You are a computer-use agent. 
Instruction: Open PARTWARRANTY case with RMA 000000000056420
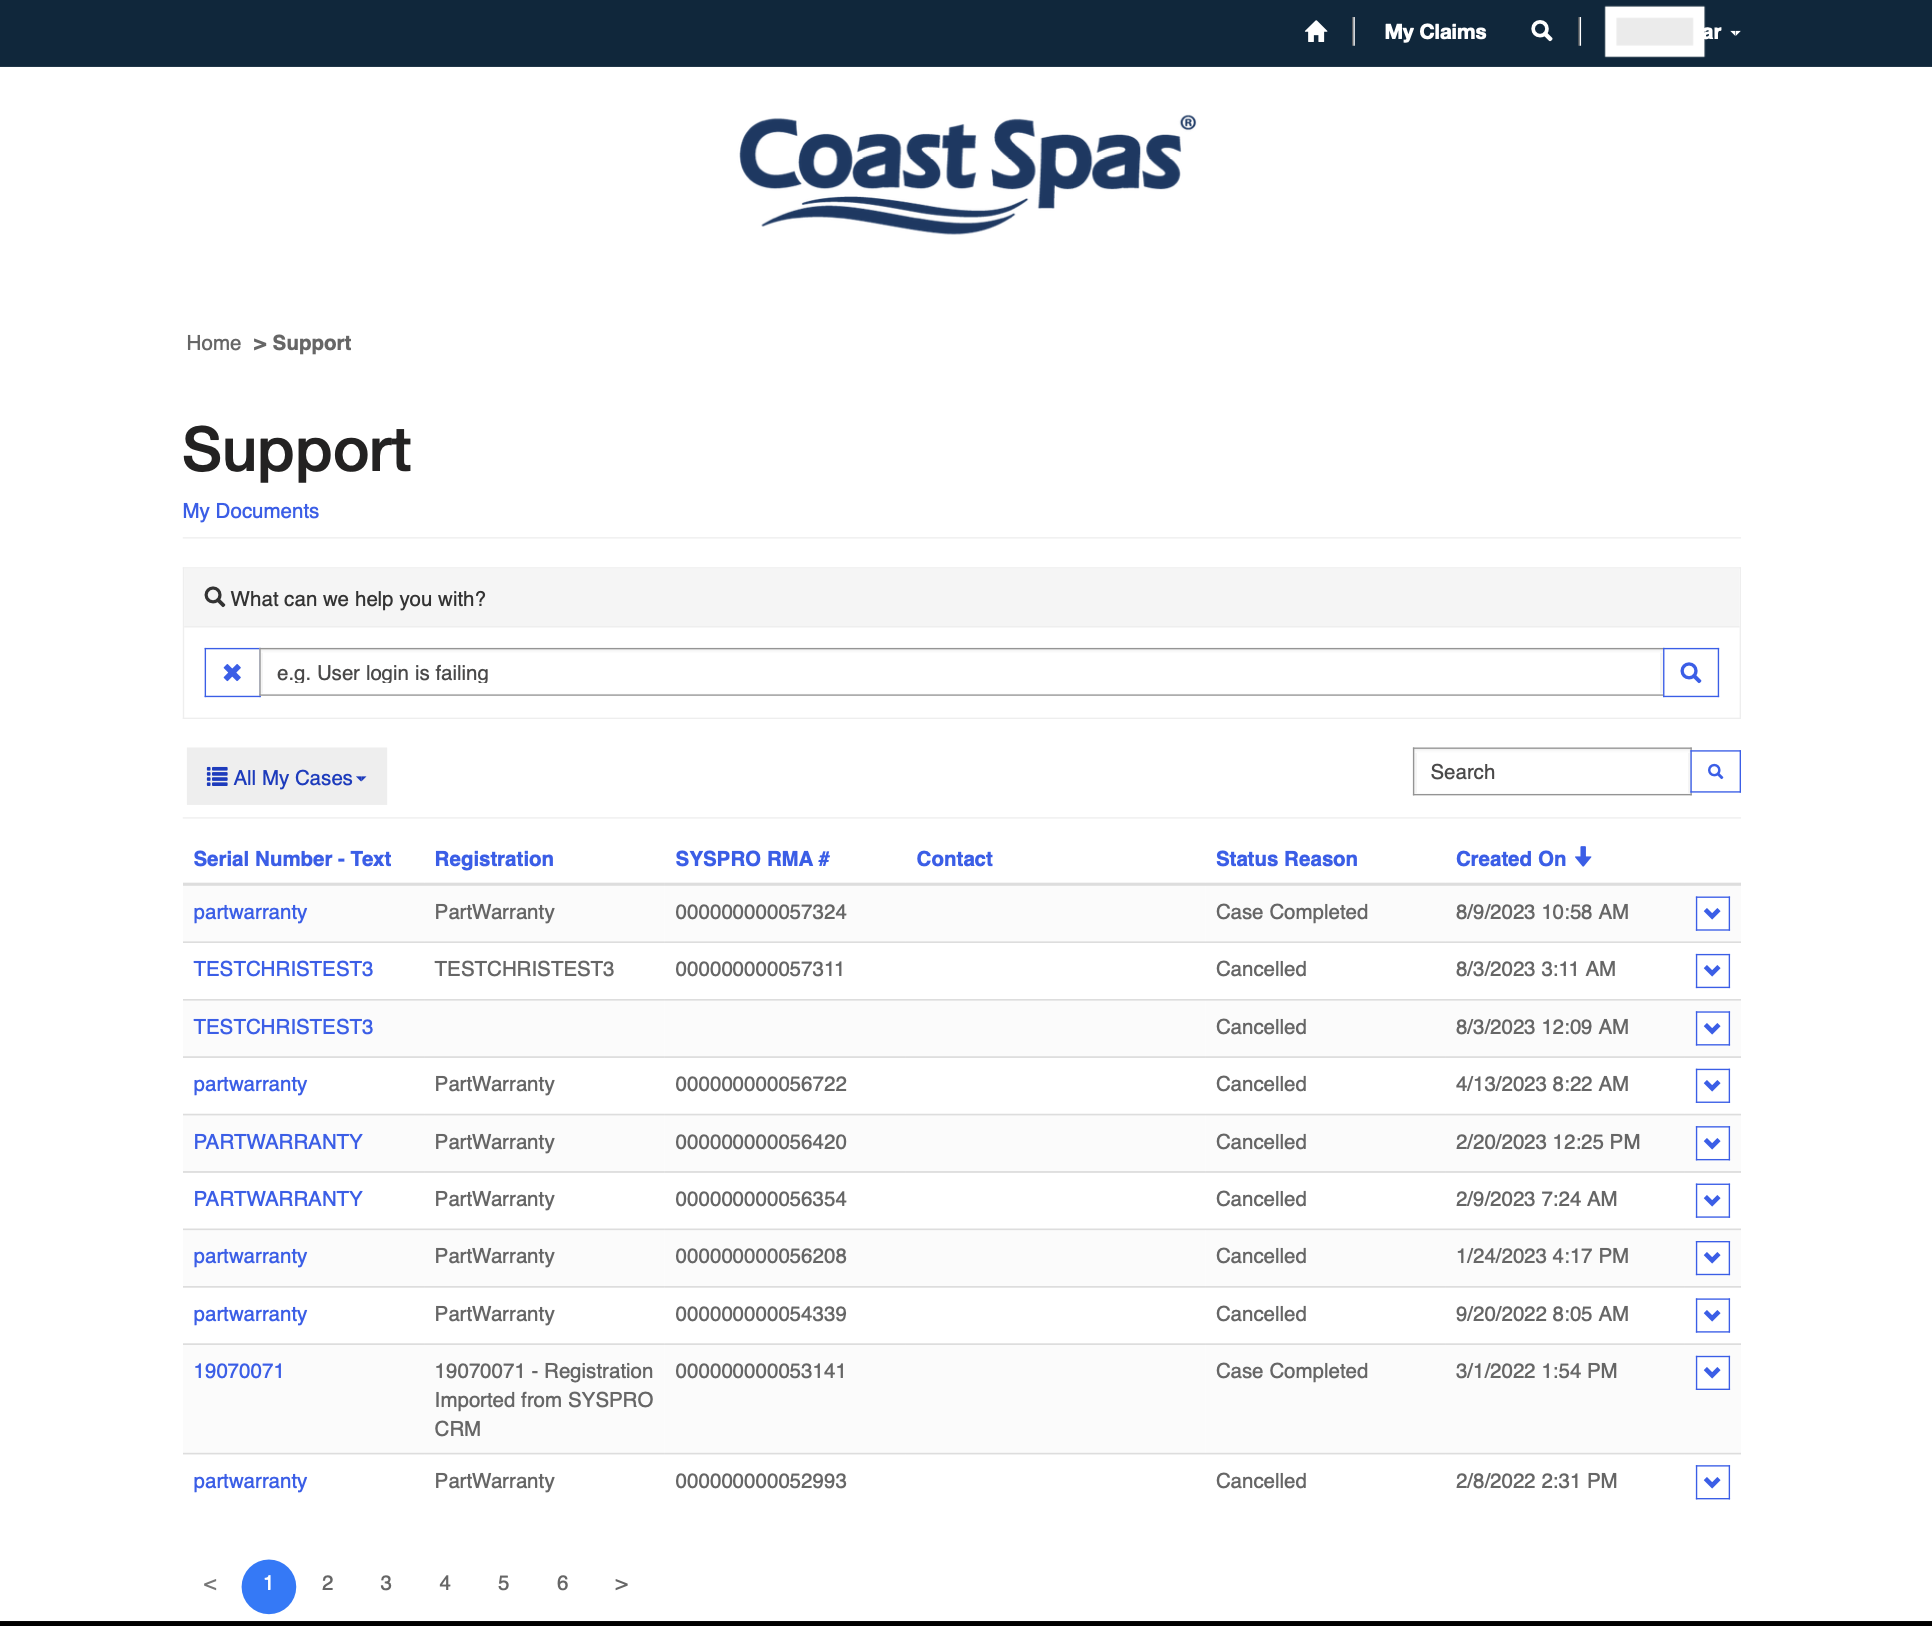coord(278,1142)
